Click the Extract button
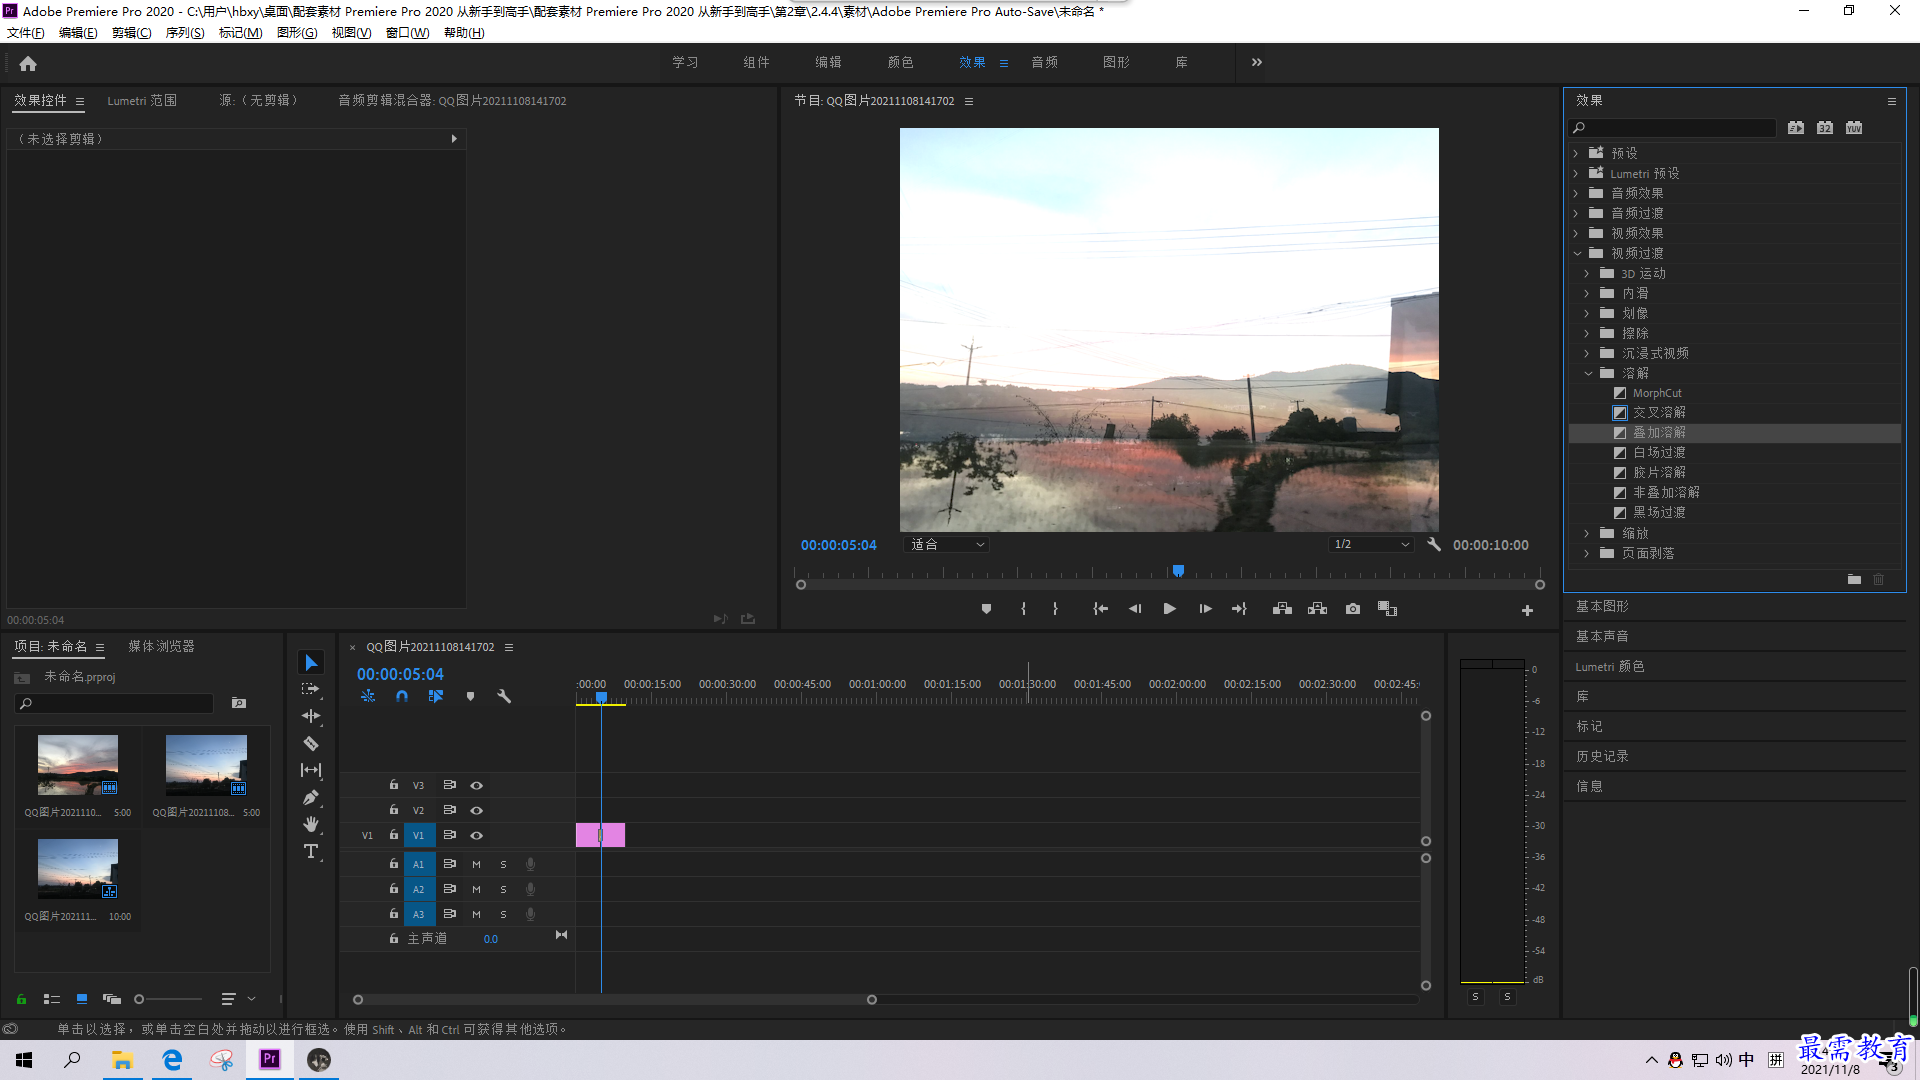 click(x=1317, y=609)
